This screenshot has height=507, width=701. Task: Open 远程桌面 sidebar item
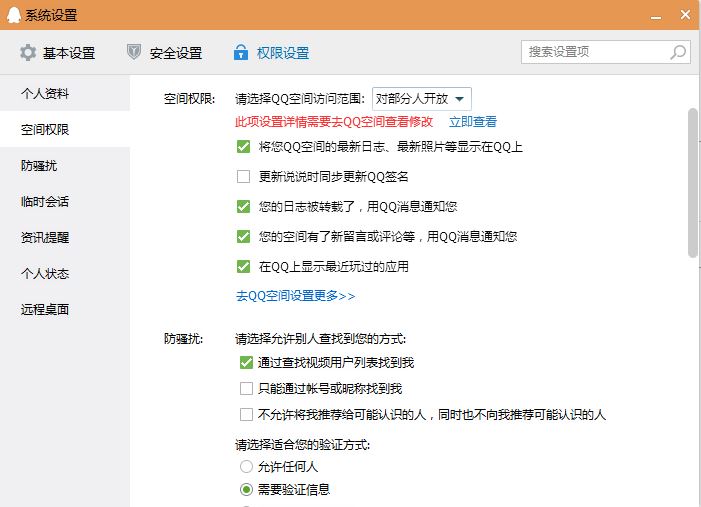coord(65,309)
